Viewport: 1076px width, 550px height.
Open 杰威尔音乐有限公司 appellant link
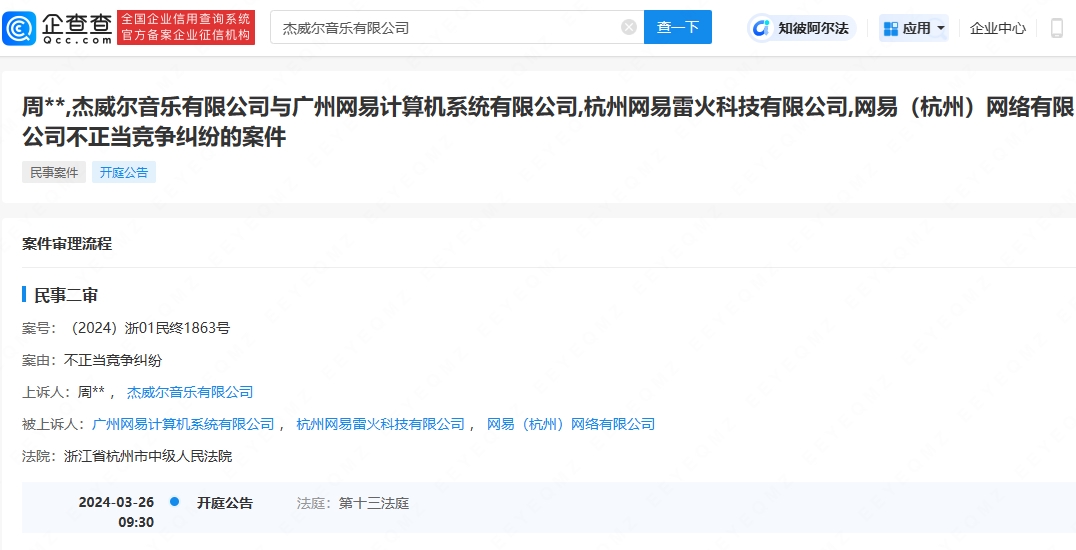[190, 392]
